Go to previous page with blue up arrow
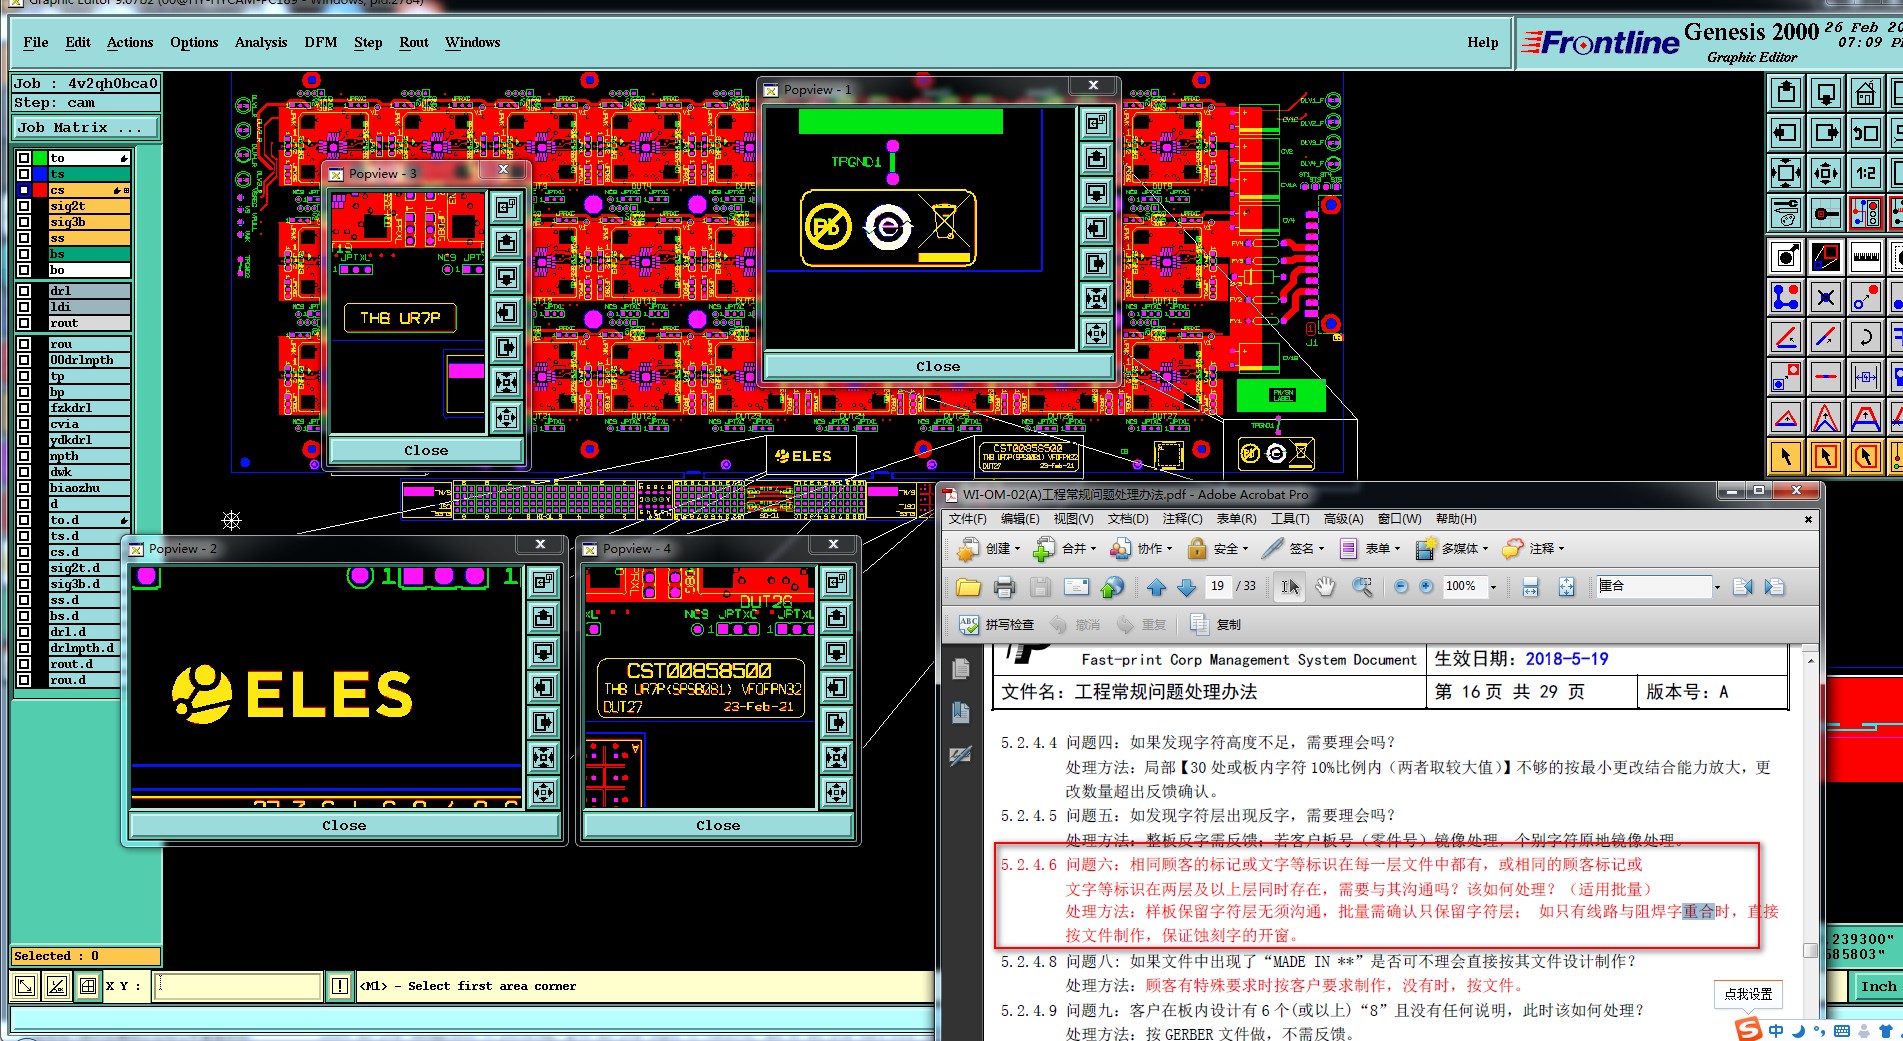The height and width of the screenshot is (1041, 1903). click(1156, 587)
